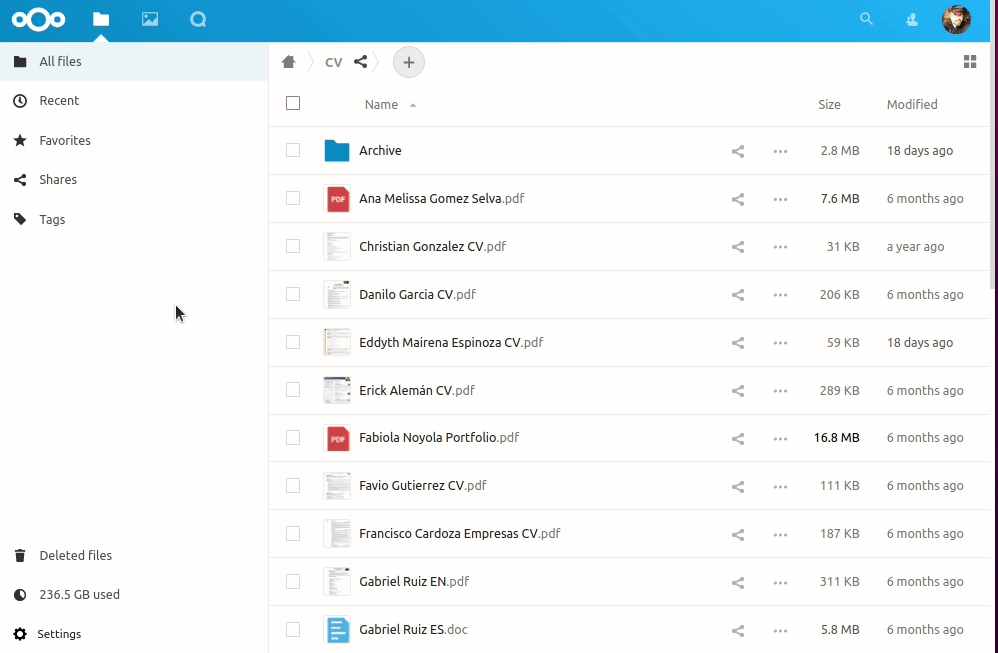This screenshot has width=998, height=653.
Task: Switch to grid view layout
Action: (x=969, y=61)
